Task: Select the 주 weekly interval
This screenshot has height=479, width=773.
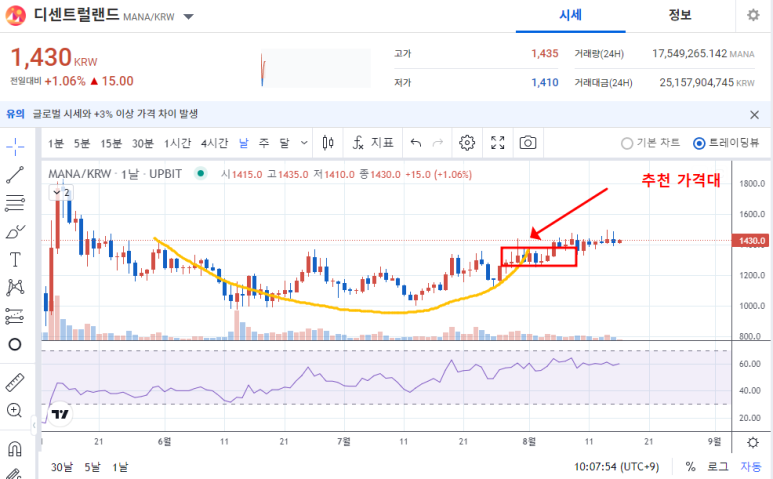Action: pos(264,143)
